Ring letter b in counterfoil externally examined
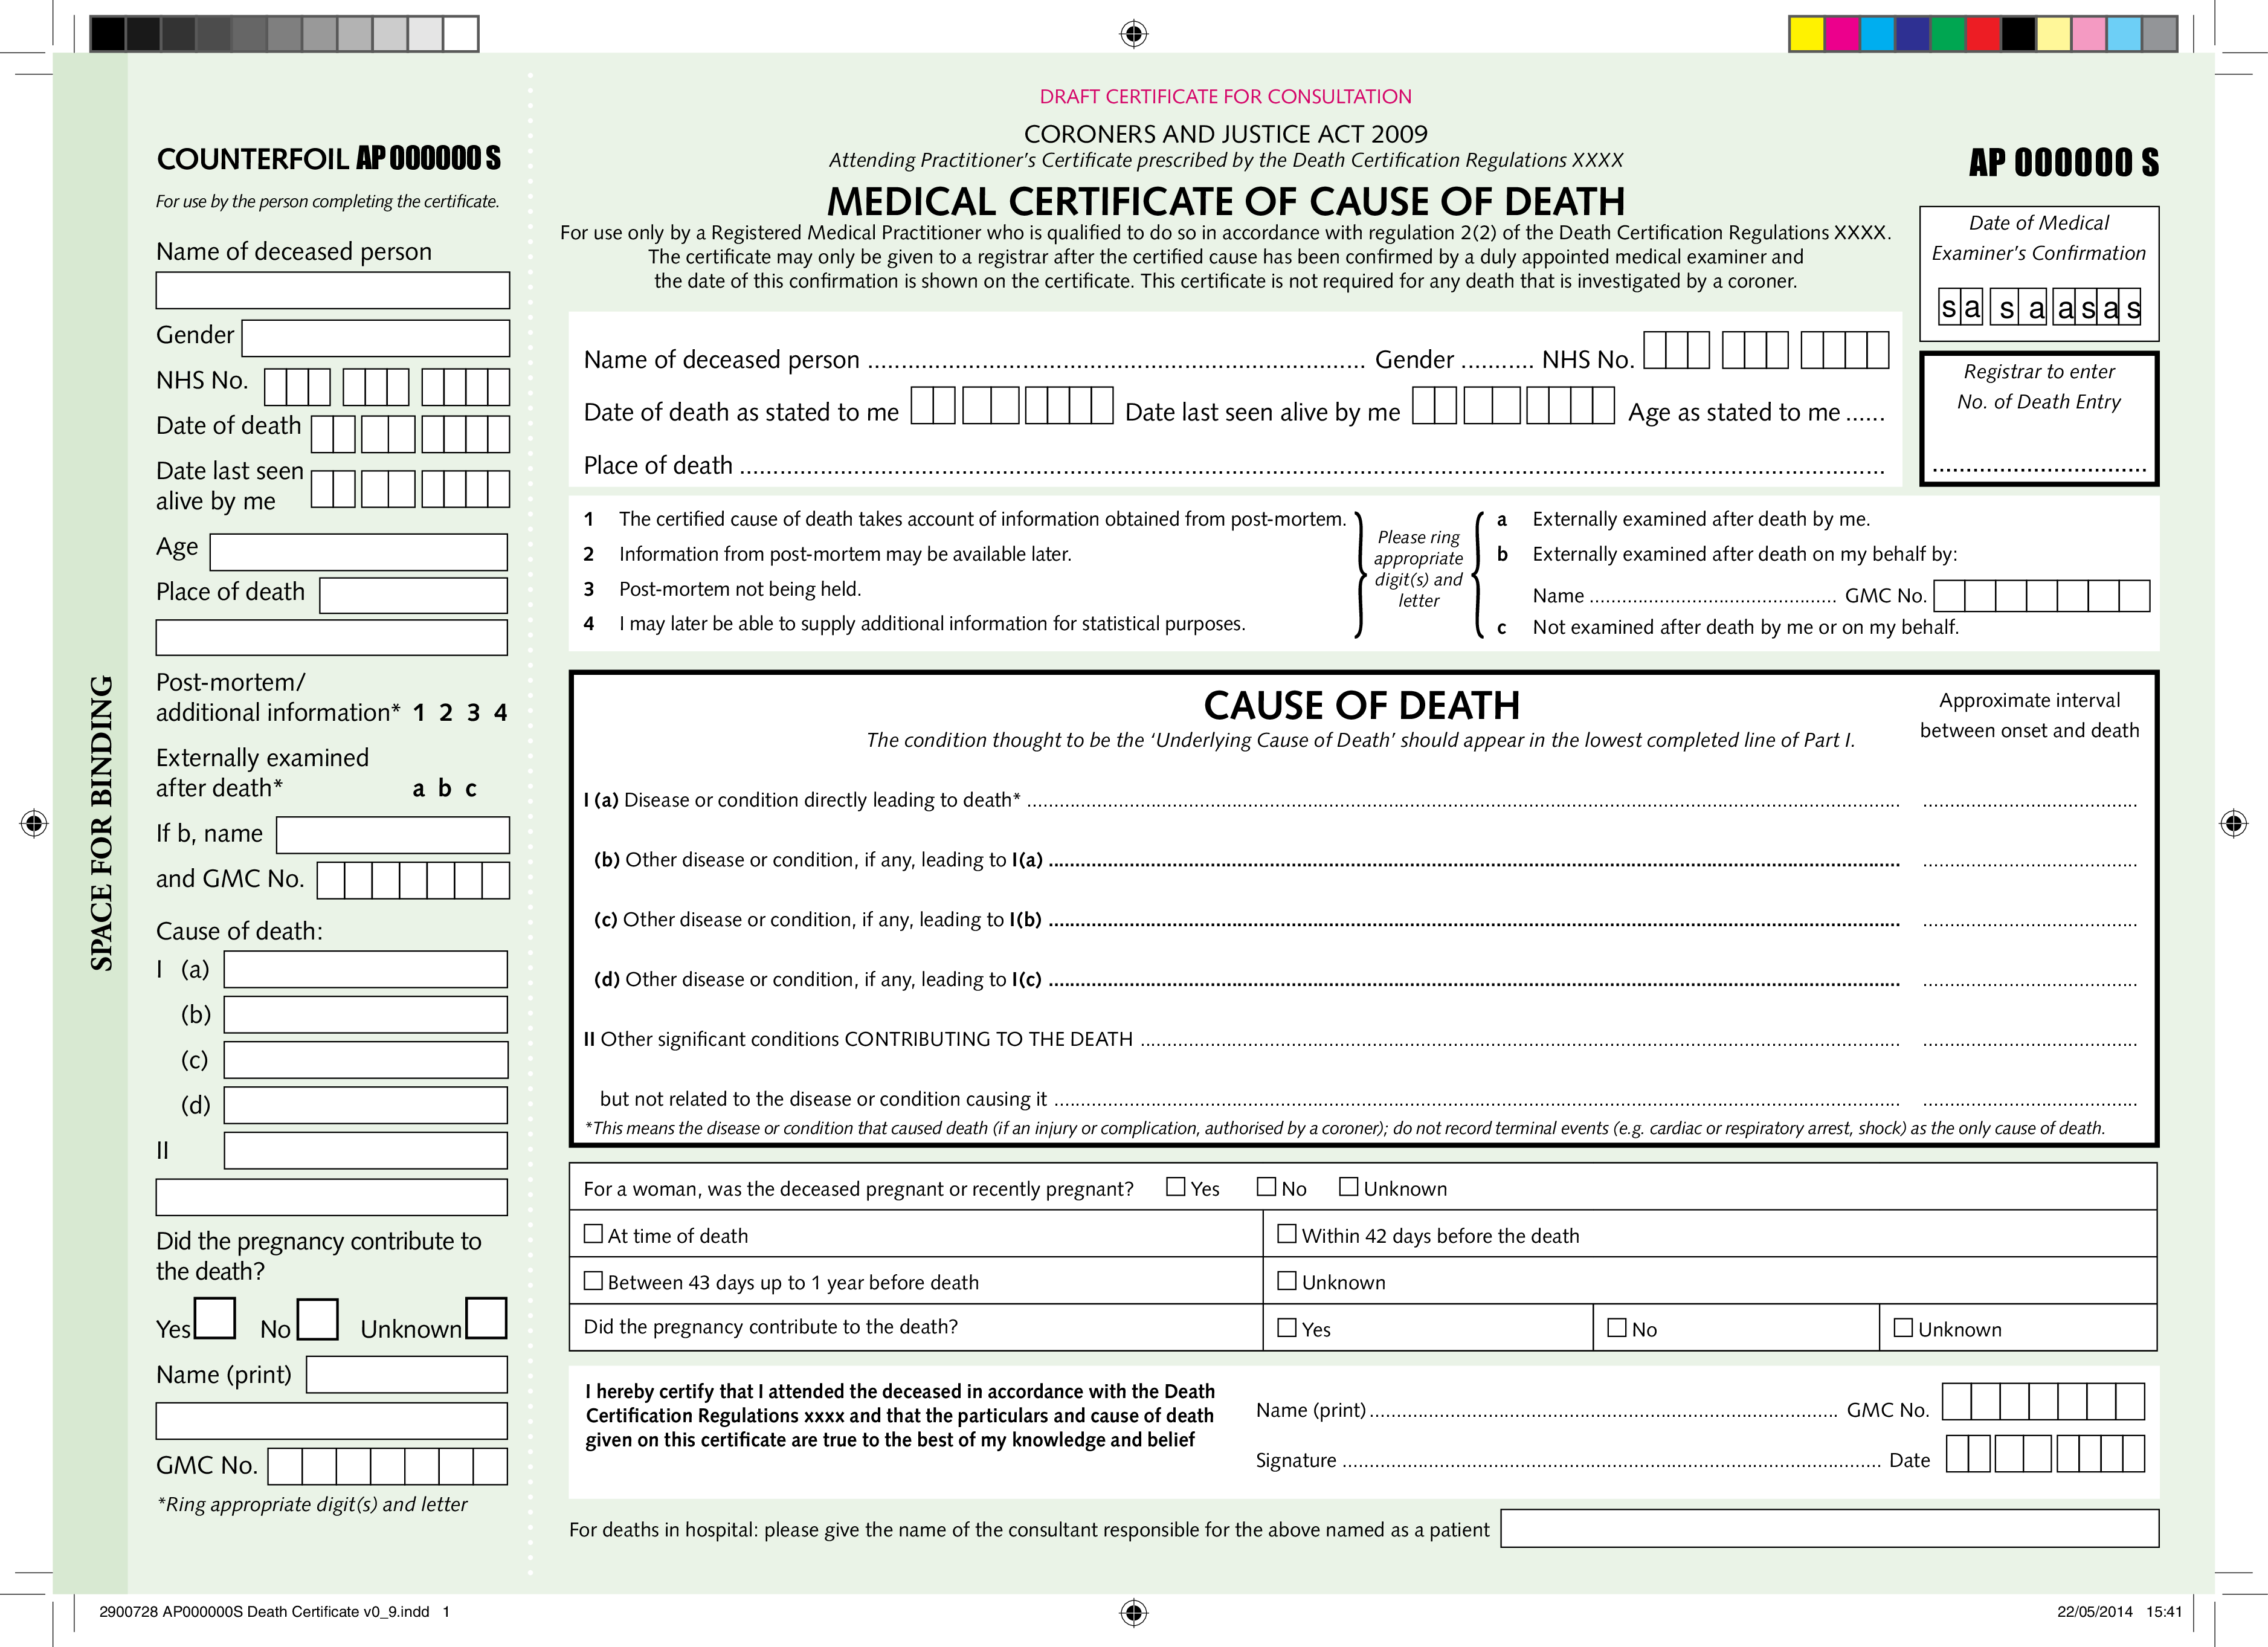 (x=445, y=788)
